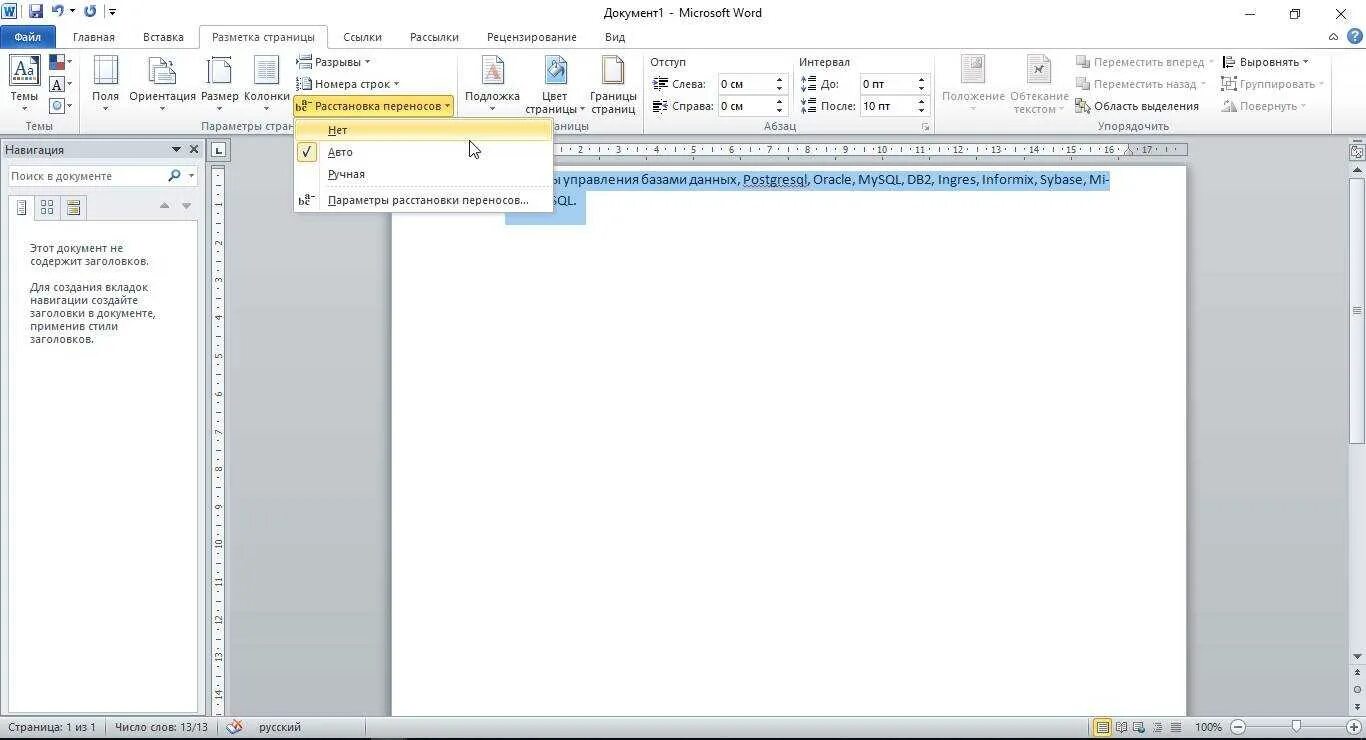The height and width of the screenshot is (740, 1366).
Task: Increase spacing После value
Action: pos(922,102)
